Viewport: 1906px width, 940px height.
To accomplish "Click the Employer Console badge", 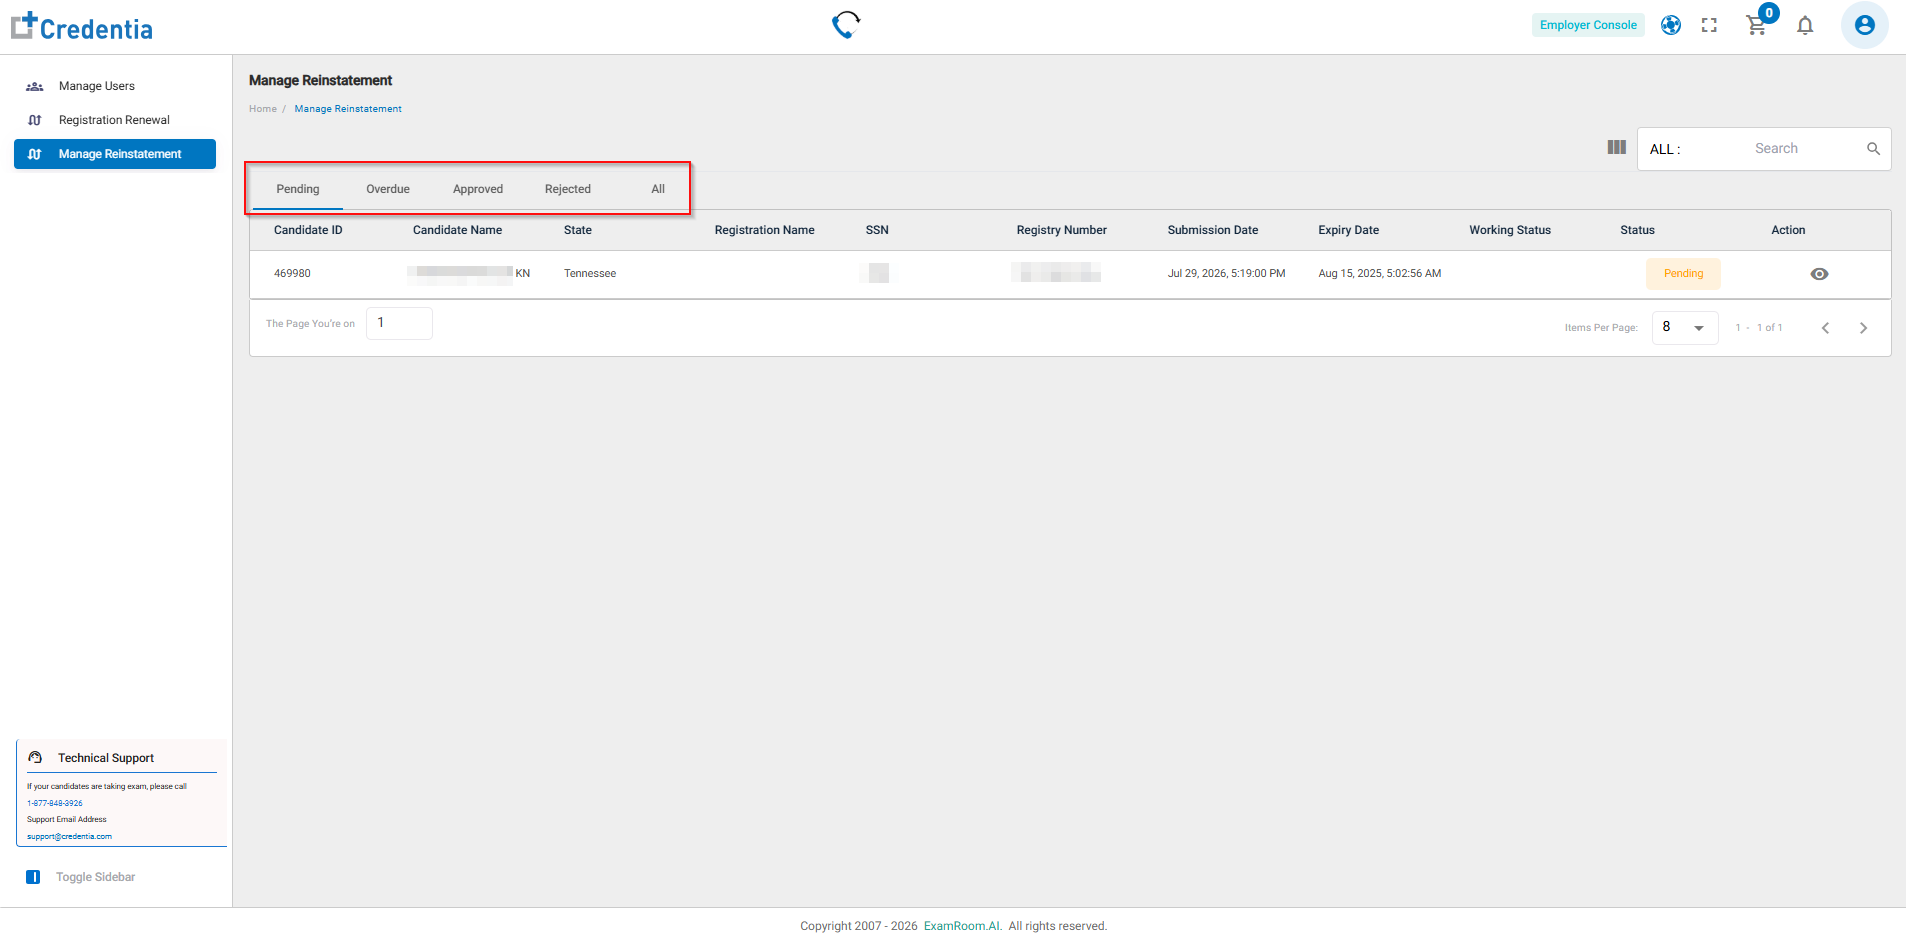I will 1588,25.
